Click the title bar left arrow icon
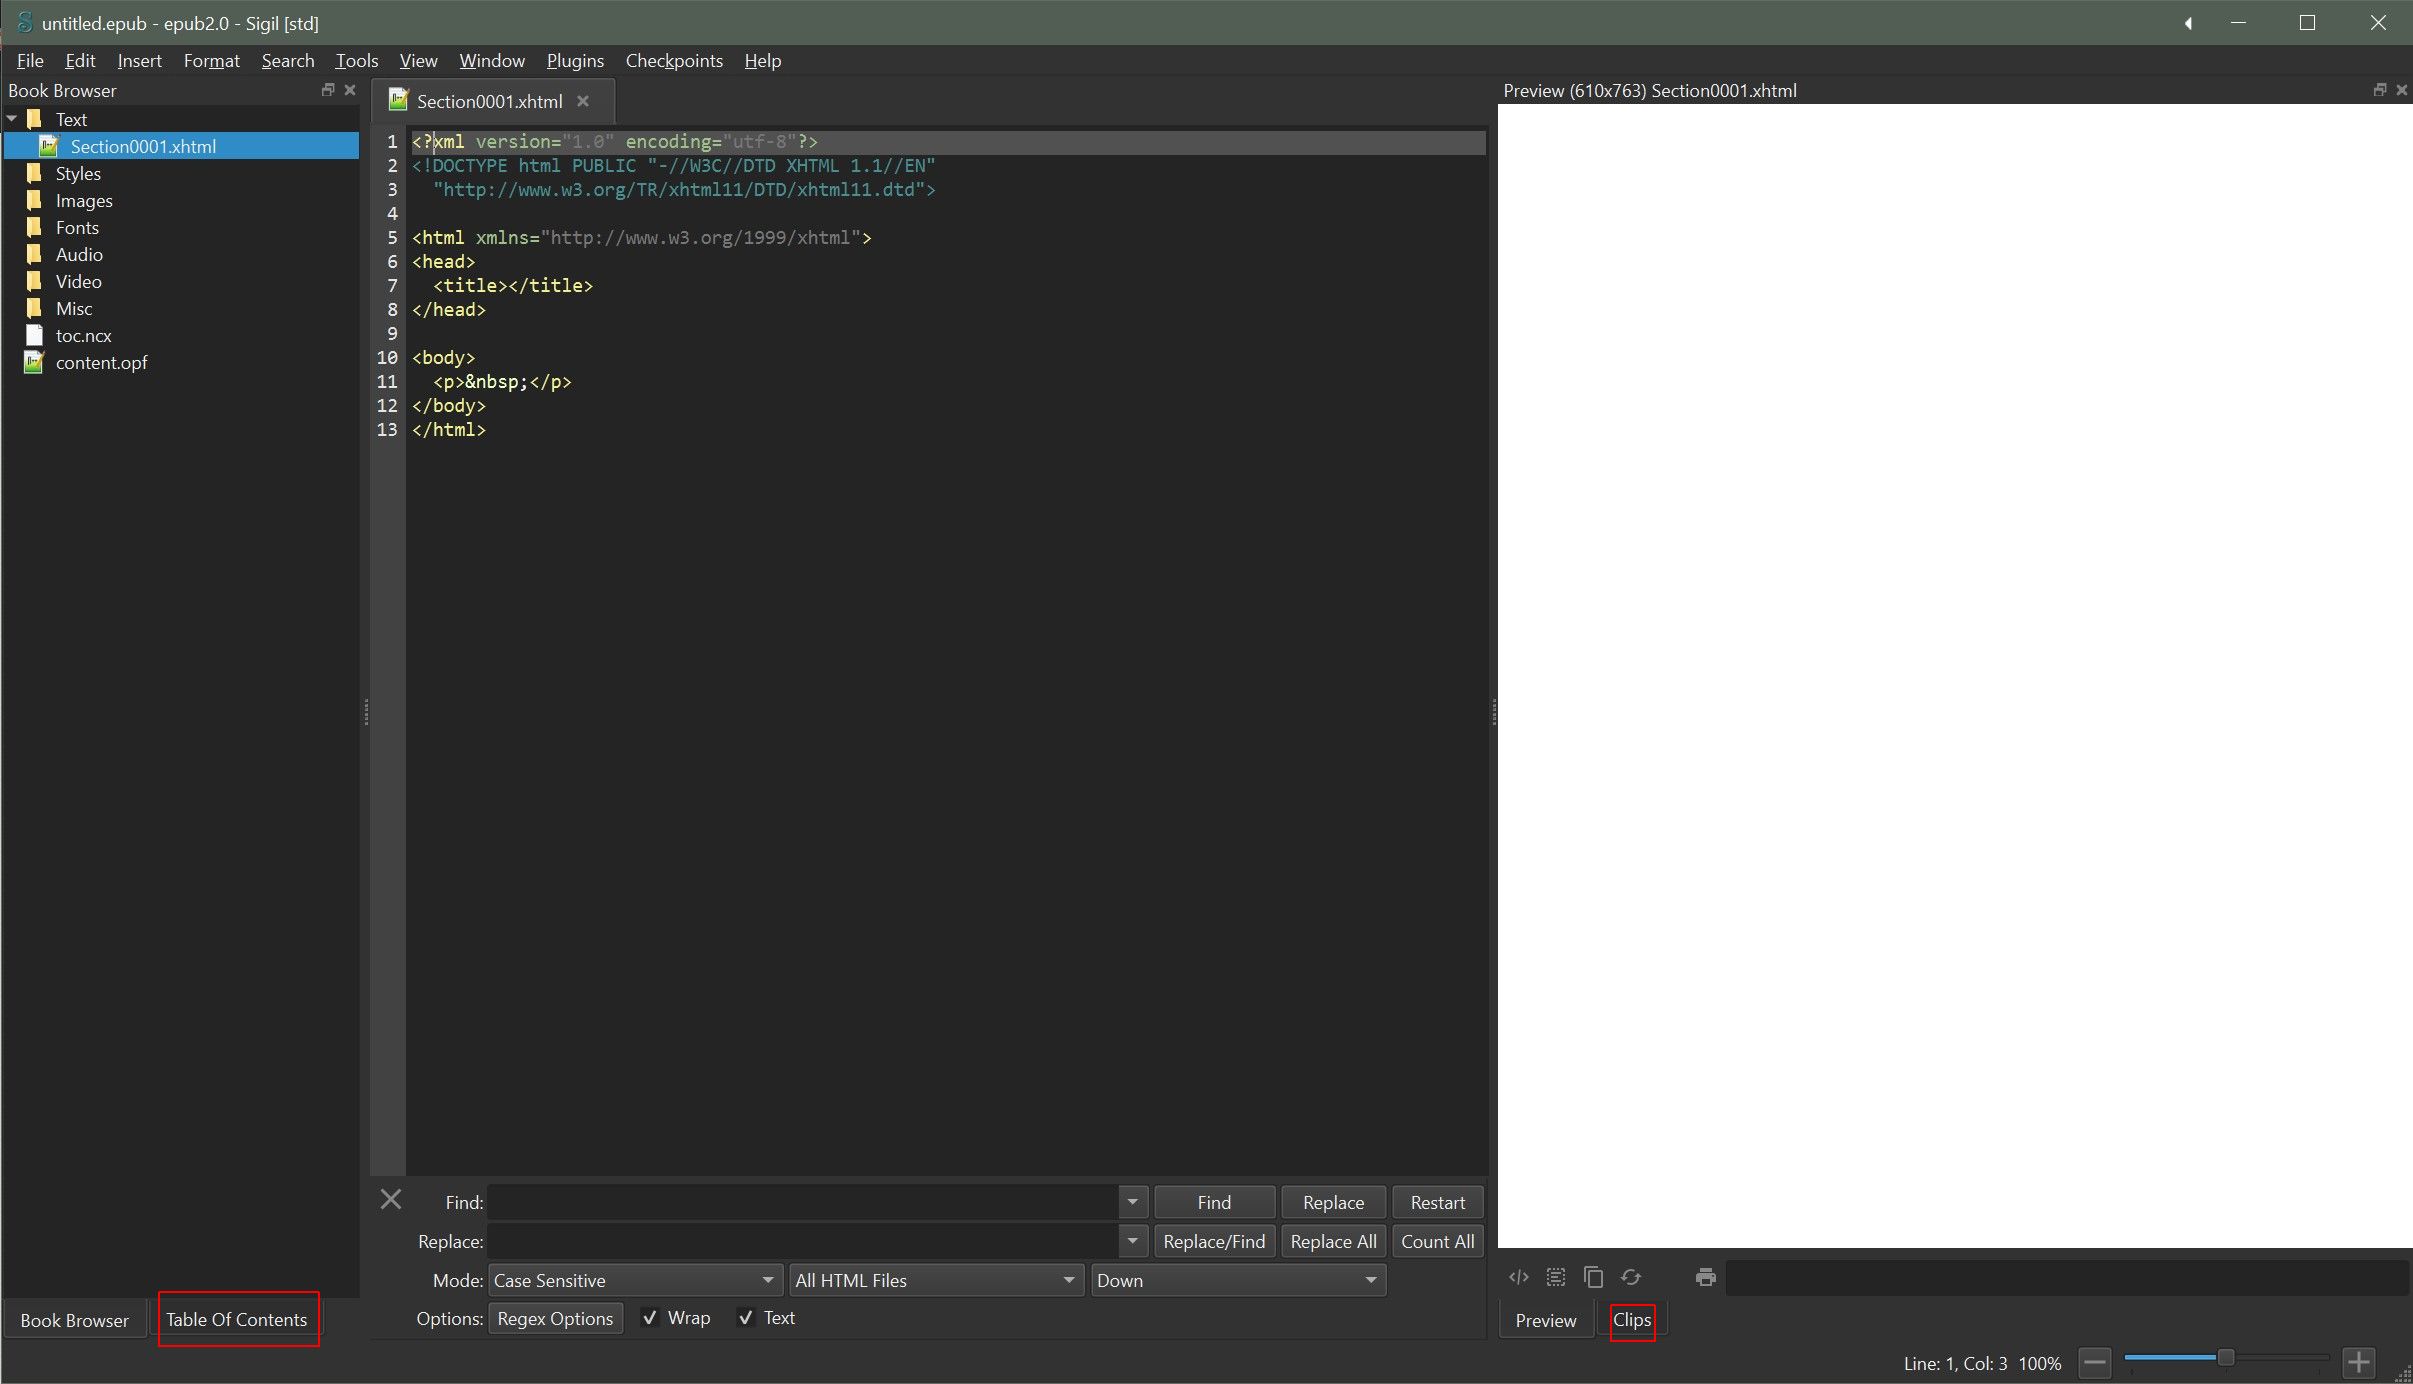Screen dimensions: 2413x1384 click(2188, 23)
